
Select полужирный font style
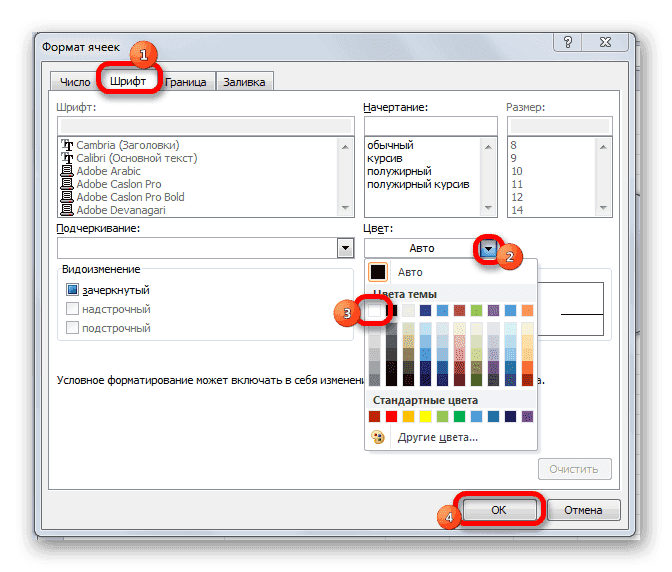(399, 171)
